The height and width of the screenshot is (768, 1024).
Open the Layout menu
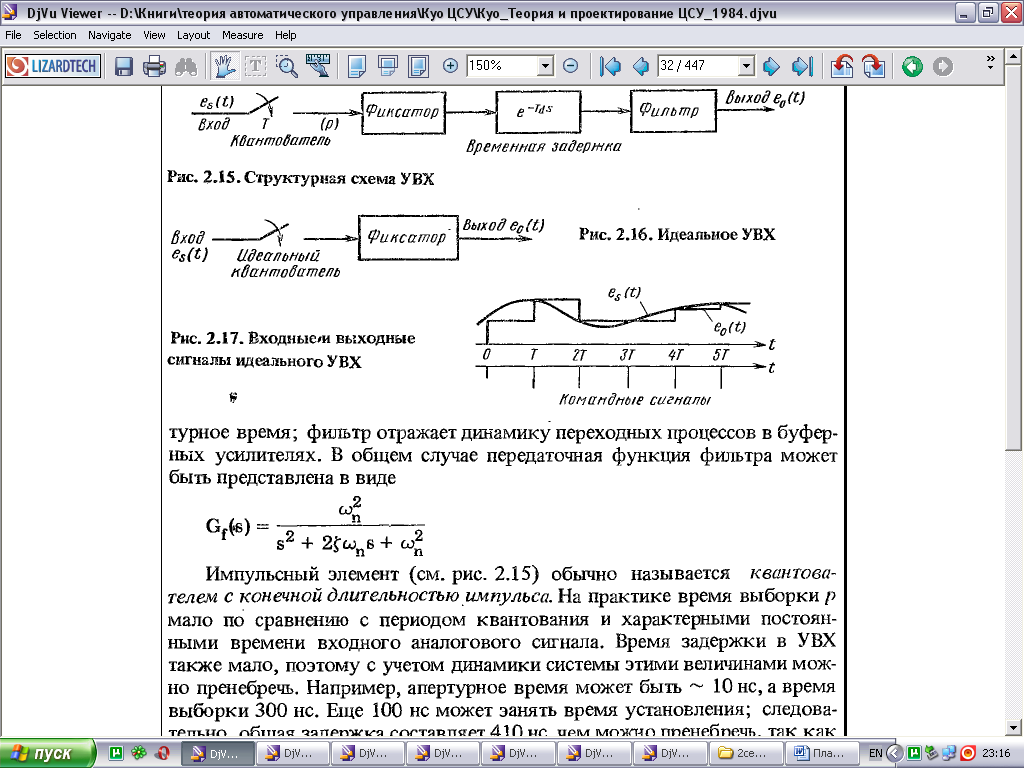click(x=193, y=35)
